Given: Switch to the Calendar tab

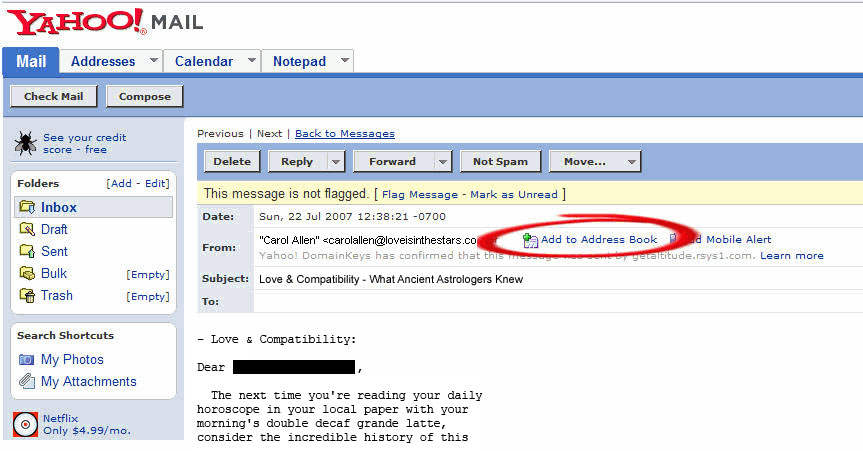Looking at the screenshot, I should 204,61.
